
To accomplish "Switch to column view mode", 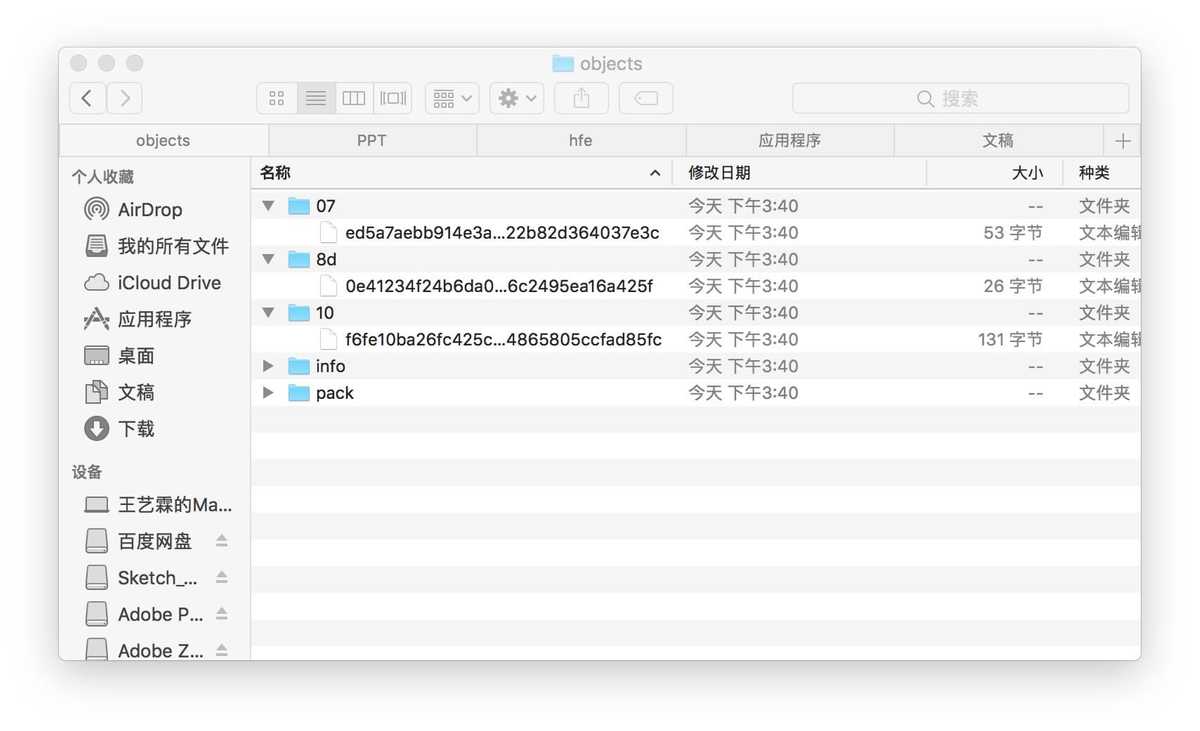I will point(354,98).
